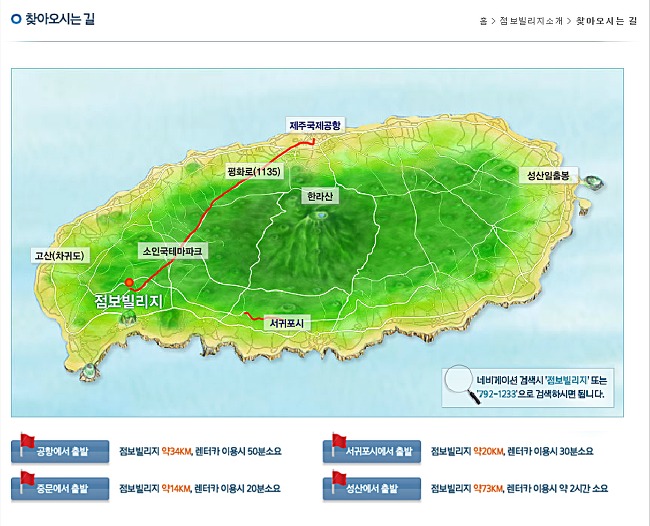This screenshot has width=650, height=526.
Task: Click the 약34KM distance text
Action: [176, 451]
